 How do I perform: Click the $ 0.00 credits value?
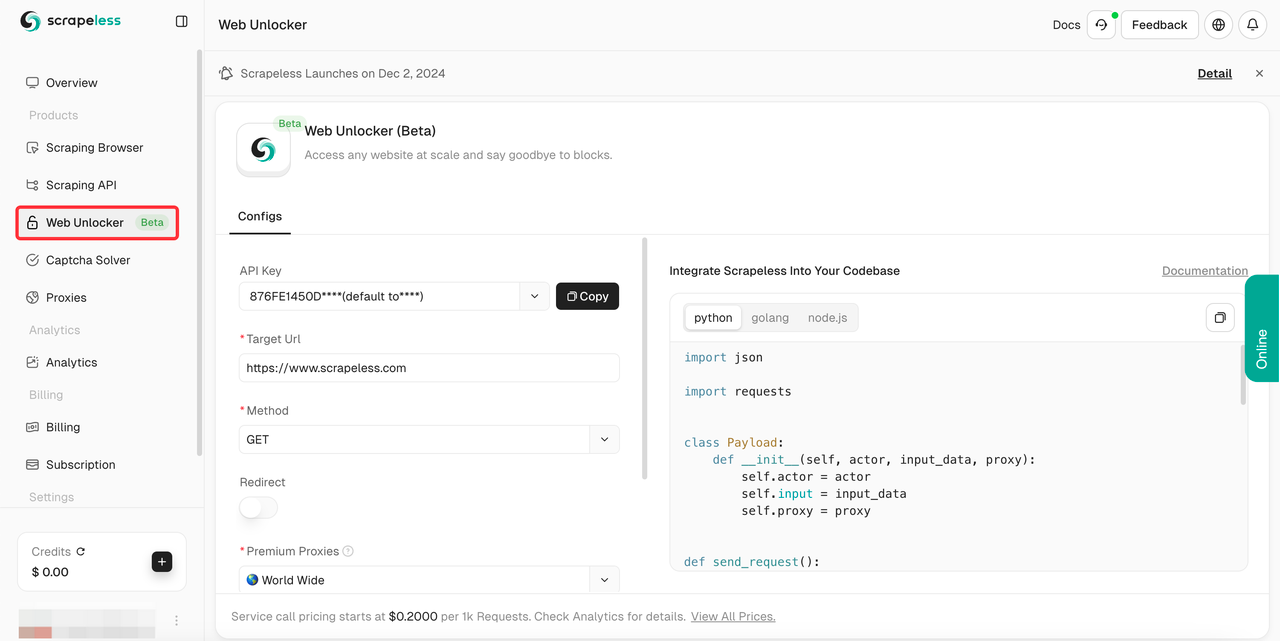(x=50, y=572)
